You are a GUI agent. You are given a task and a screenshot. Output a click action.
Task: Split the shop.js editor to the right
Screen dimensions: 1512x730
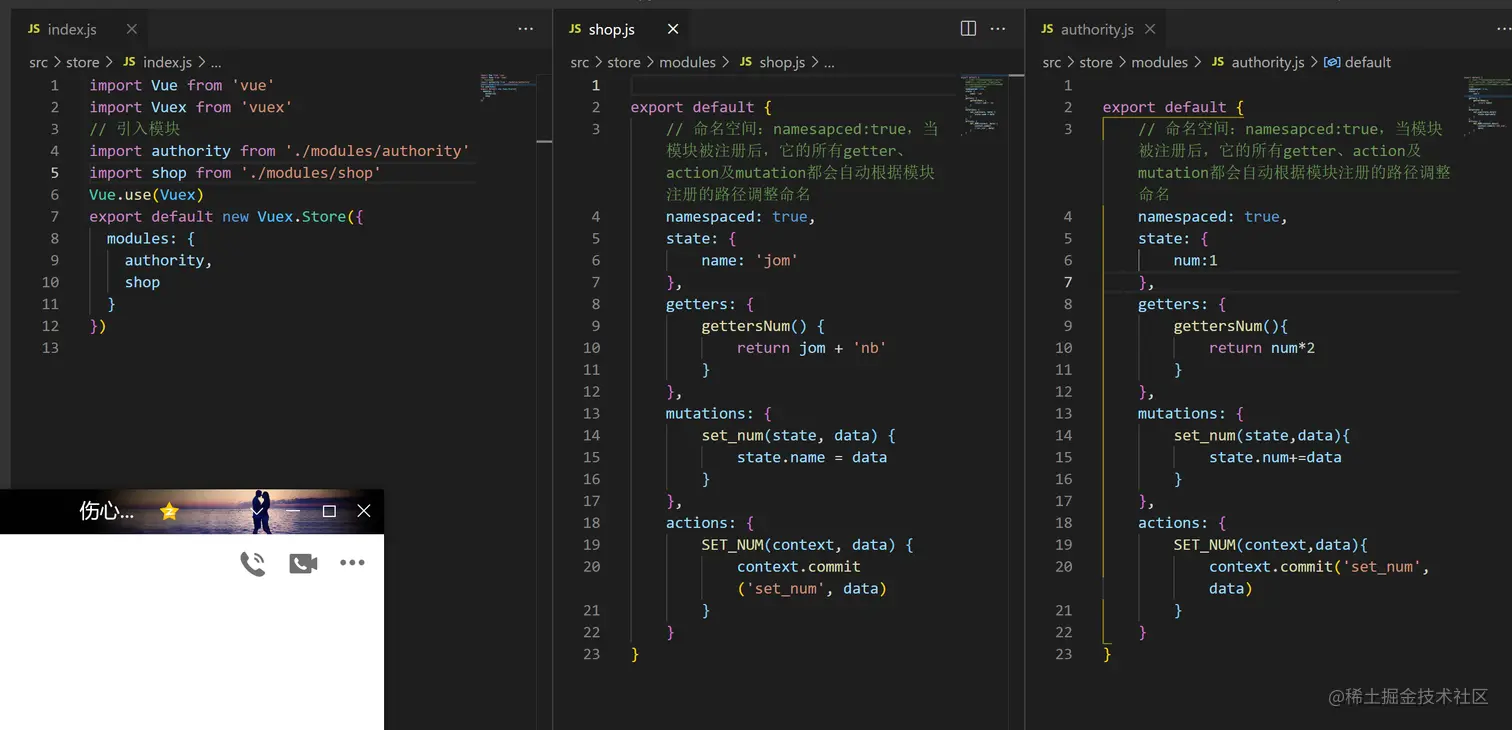coord(968,29)
